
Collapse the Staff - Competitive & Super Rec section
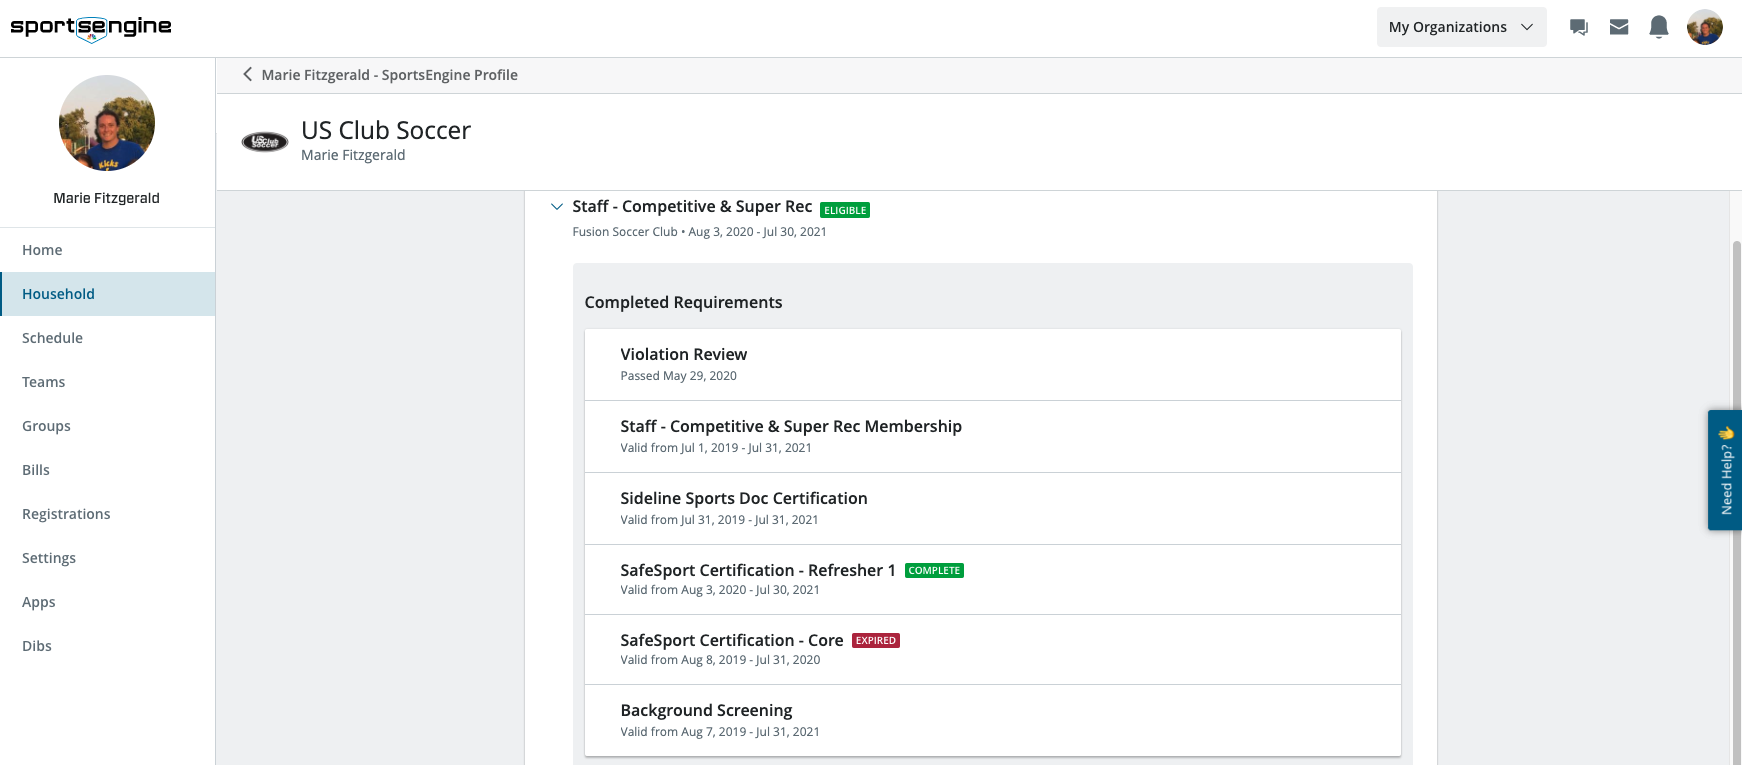pos(557,207)
